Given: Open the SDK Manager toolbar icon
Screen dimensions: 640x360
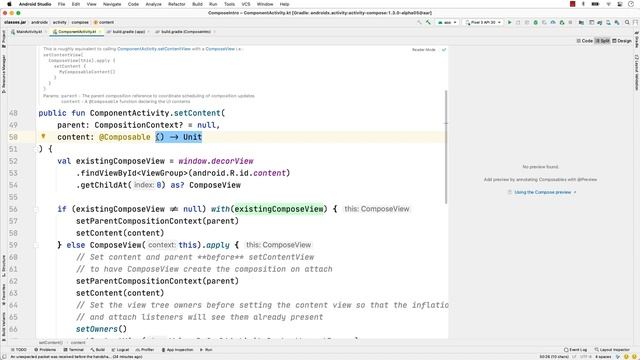Looking at the screenshot, I should pos(617,22).
